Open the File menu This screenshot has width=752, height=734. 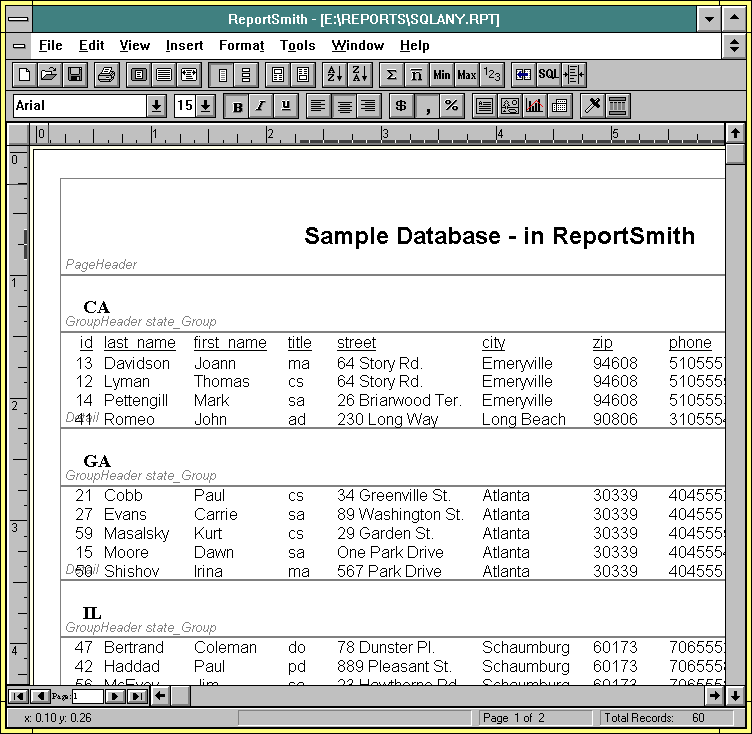pyautogui.click(x=50, y=46)
